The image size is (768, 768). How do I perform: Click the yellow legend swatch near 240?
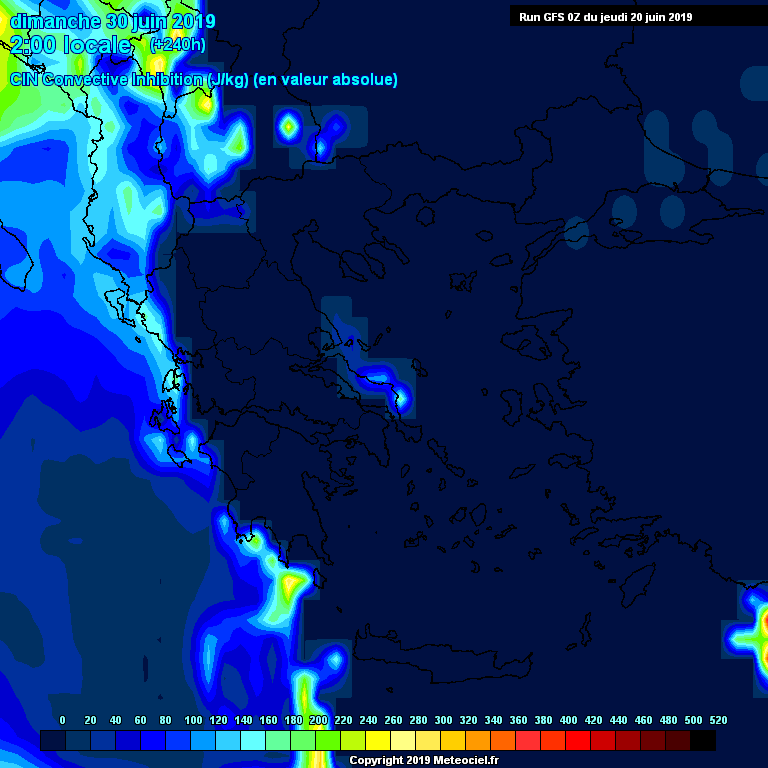378,741
